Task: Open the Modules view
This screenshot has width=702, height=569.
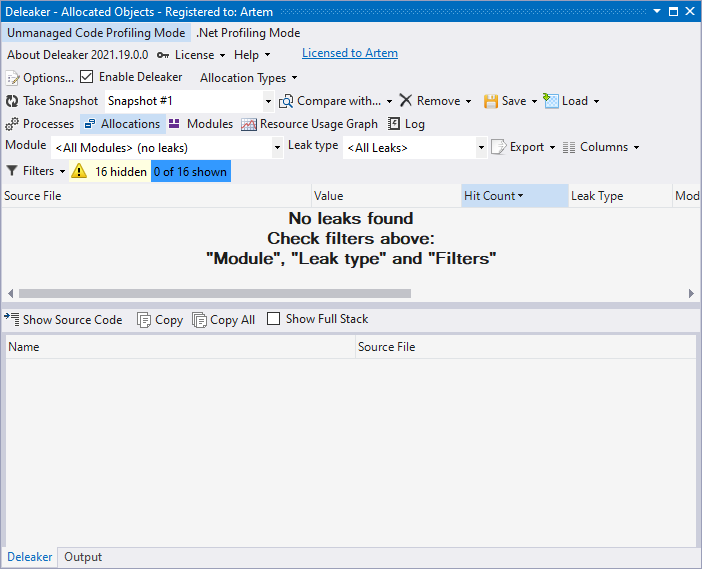Action: pyautogui.click(x=201, y=124)
